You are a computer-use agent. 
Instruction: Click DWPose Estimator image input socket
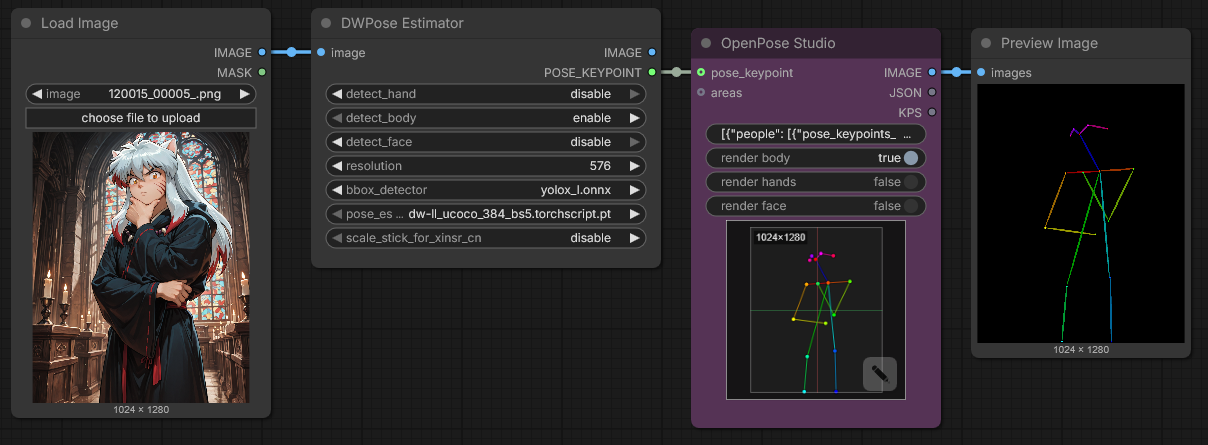tap(321, 52)
